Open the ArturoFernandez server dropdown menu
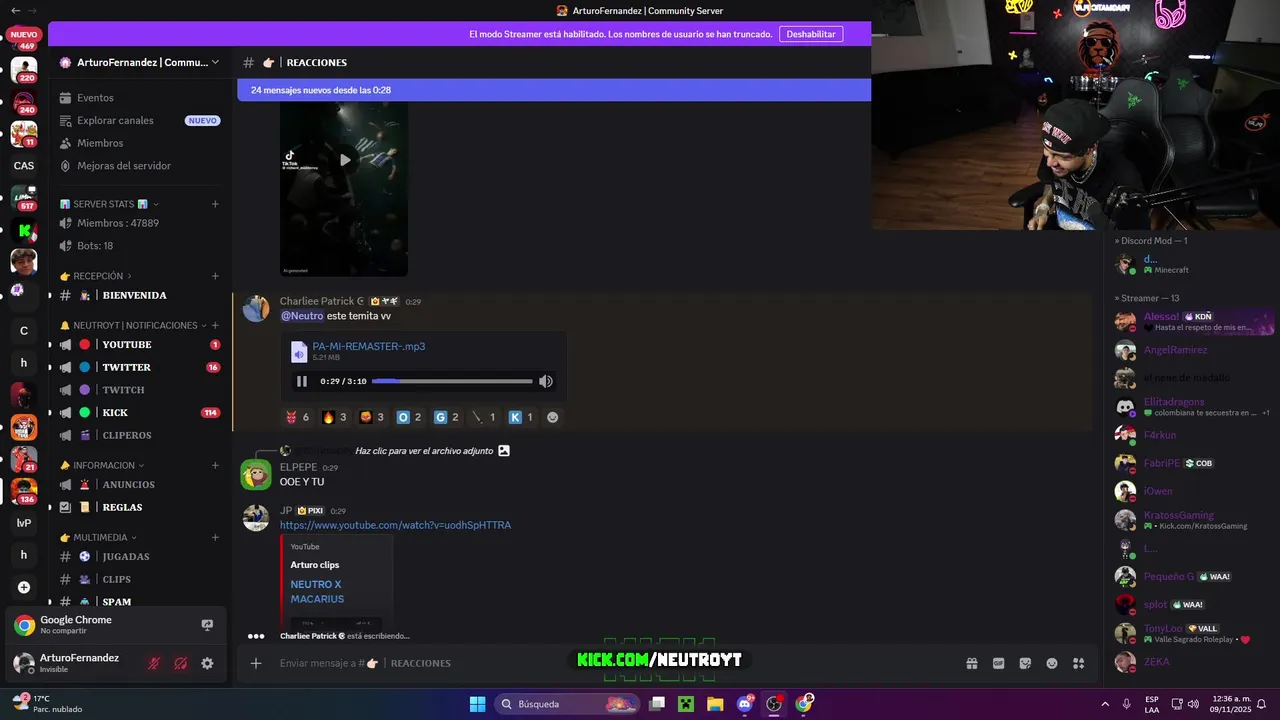The width and height of the screenshot is (1280, 720). tap(139, 62)
